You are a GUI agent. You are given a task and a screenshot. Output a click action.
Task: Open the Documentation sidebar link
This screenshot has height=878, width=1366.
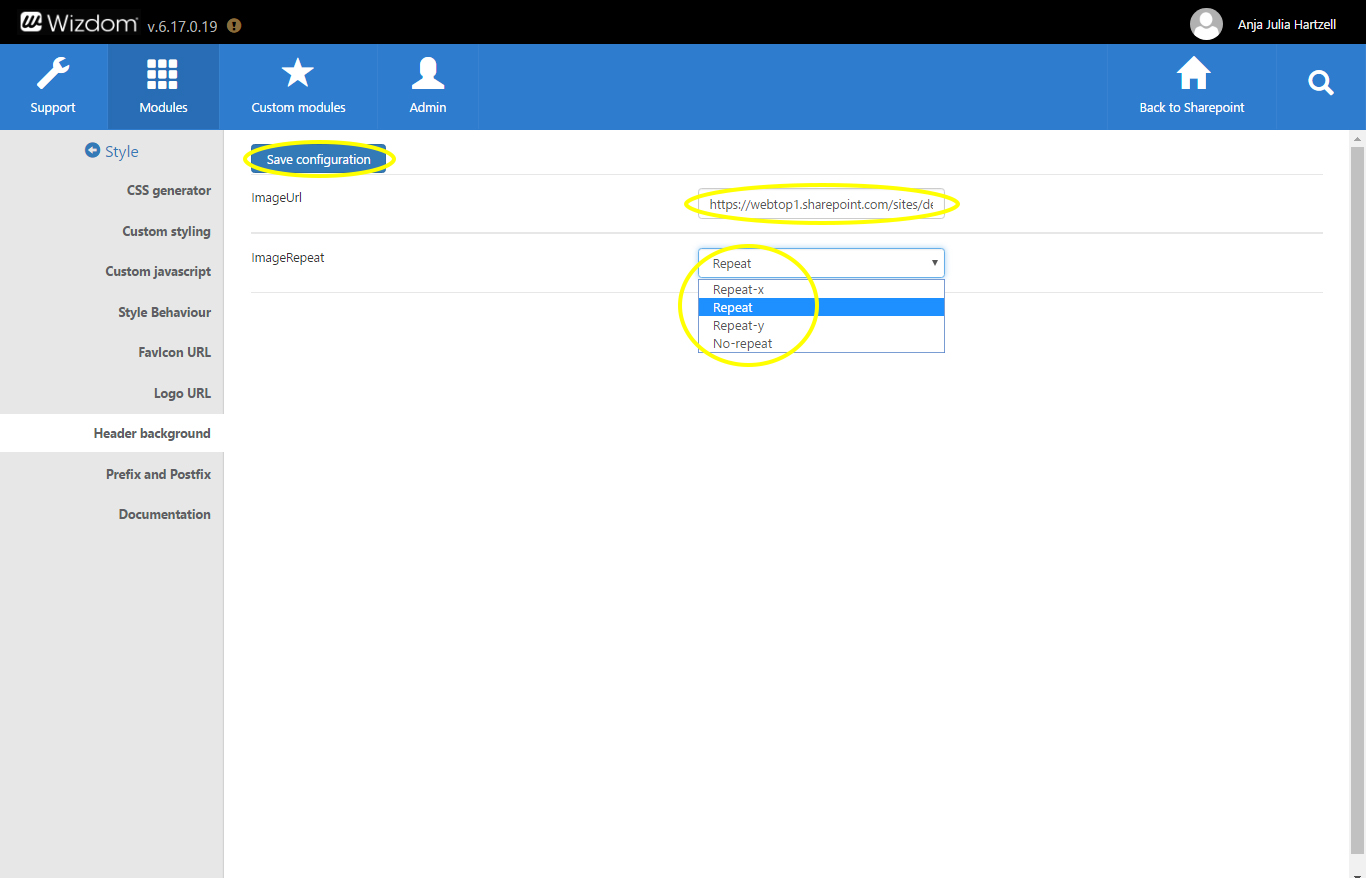(x=164, y=514)
